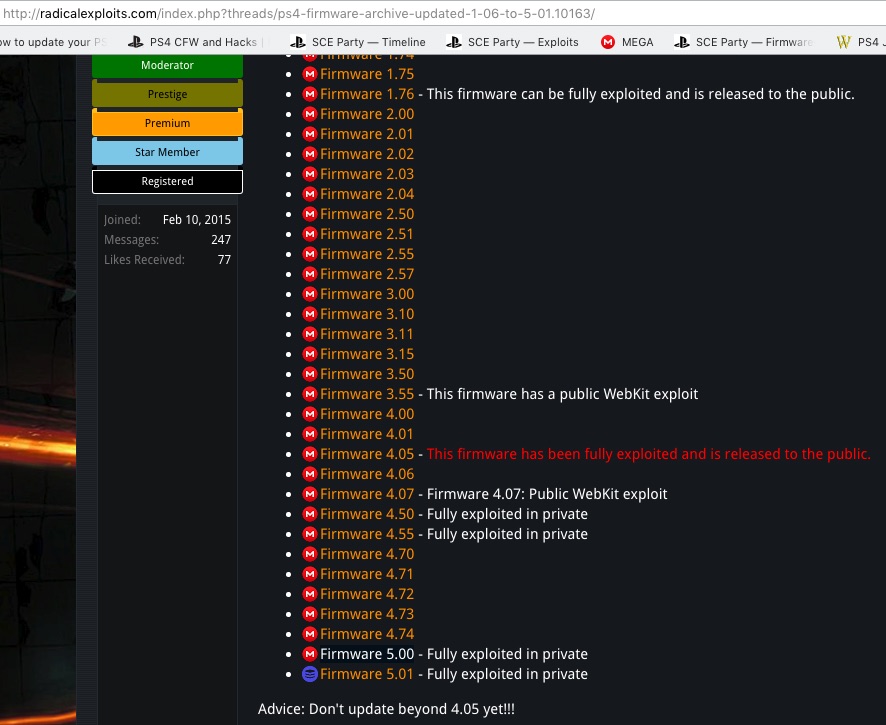Screen dimensions: 886x725
Task: Click MEGA icon beside Firmware 4.05
Action: 310,454
